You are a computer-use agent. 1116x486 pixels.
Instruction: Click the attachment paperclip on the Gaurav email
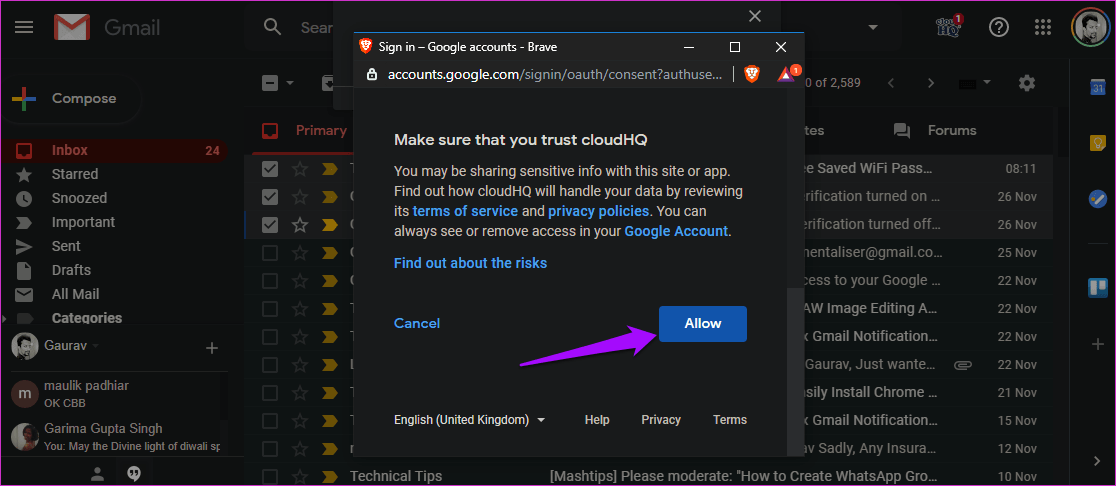coord(962,364)
